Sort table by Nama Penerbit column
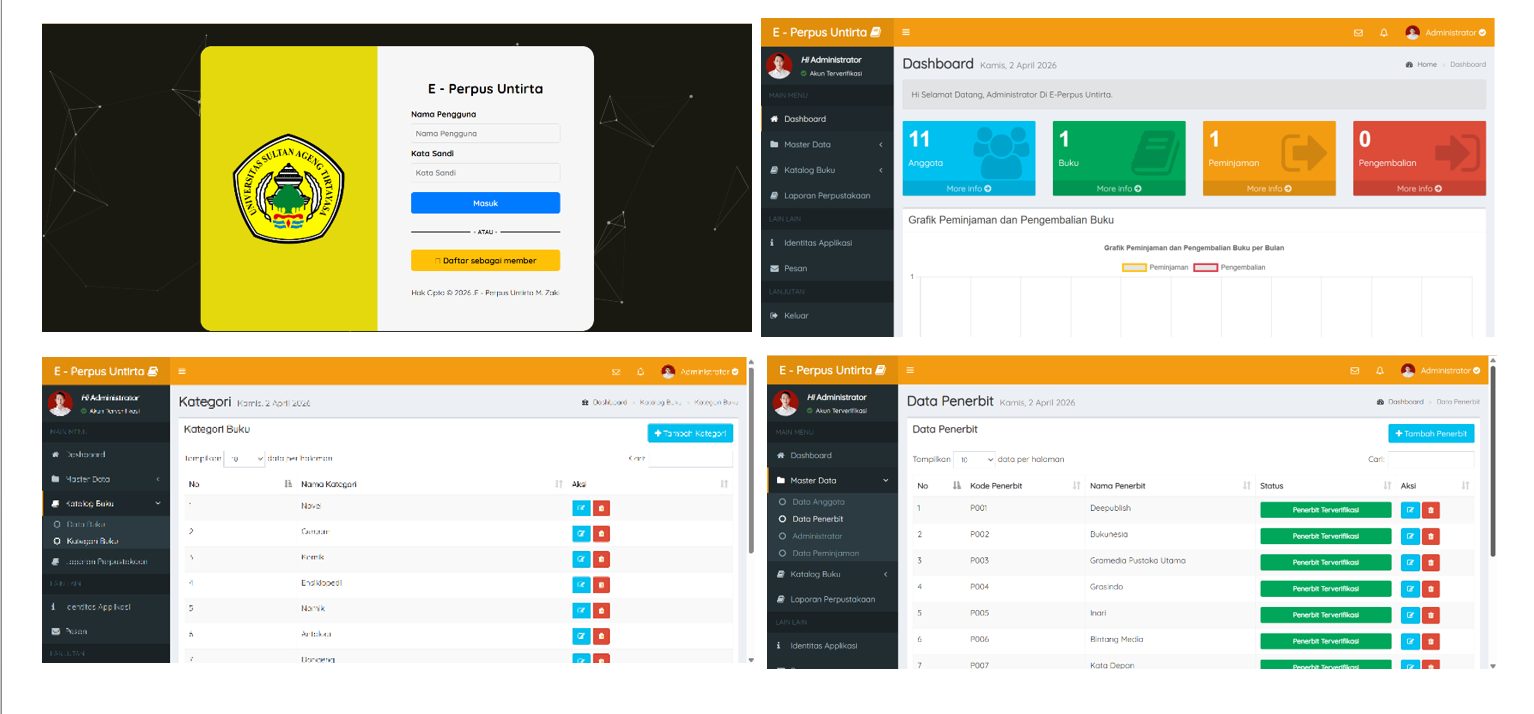Screen dimensions: 1534x714 [x=1246, y=486]
